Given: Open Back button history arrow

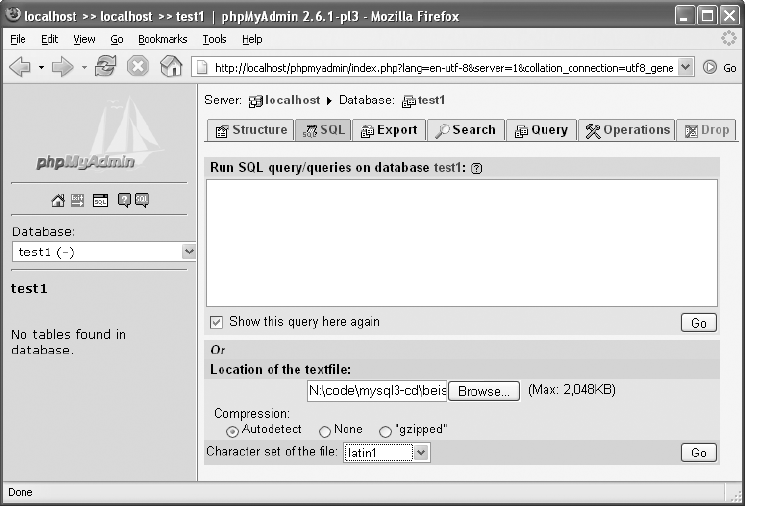Looking at the screenshot, I should 41,67.
